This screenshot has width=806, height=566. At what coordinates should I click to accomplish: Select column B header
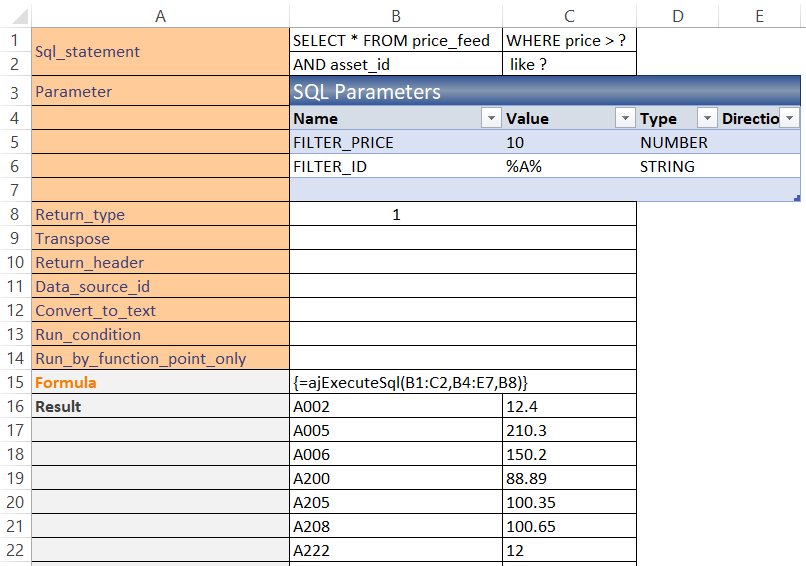[396, 16]
